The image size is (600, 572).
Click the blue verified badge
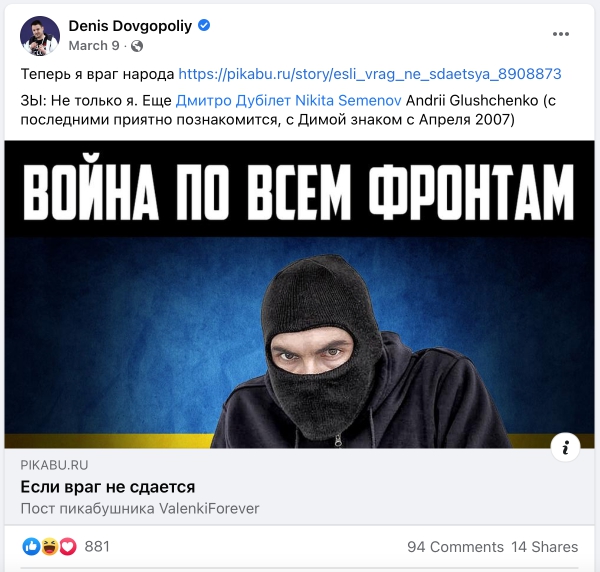point(204,26)
